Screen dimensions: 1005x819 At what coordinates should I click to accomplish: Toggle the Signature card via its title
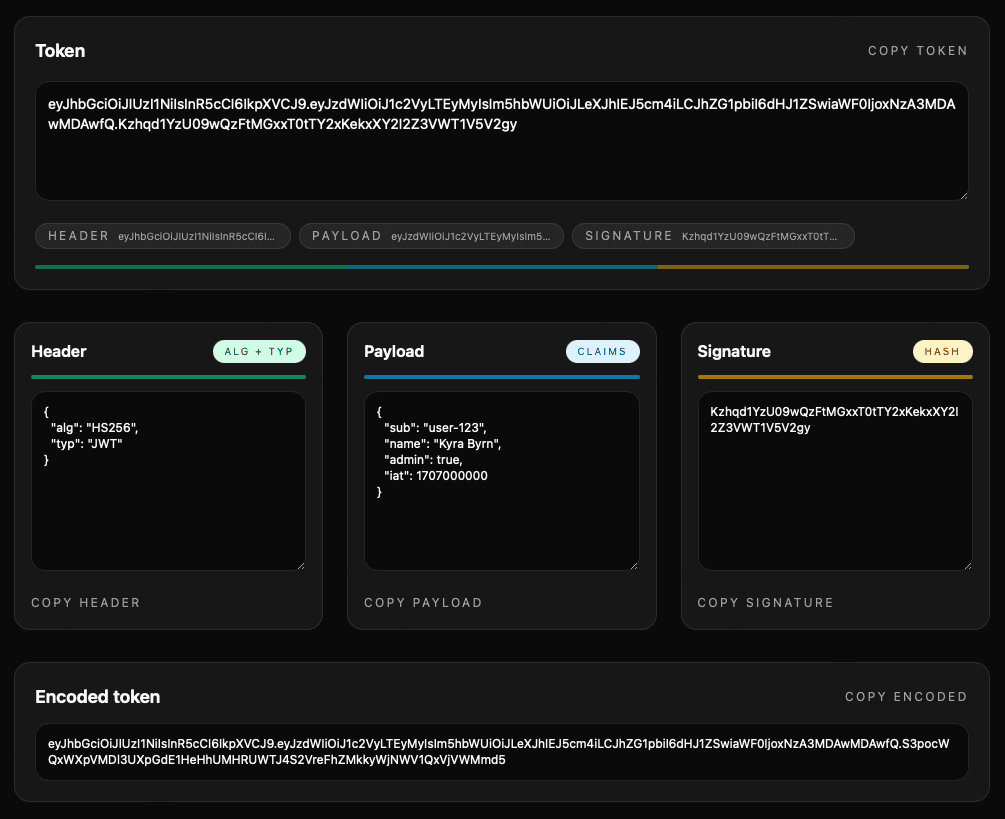coord(734,351)
